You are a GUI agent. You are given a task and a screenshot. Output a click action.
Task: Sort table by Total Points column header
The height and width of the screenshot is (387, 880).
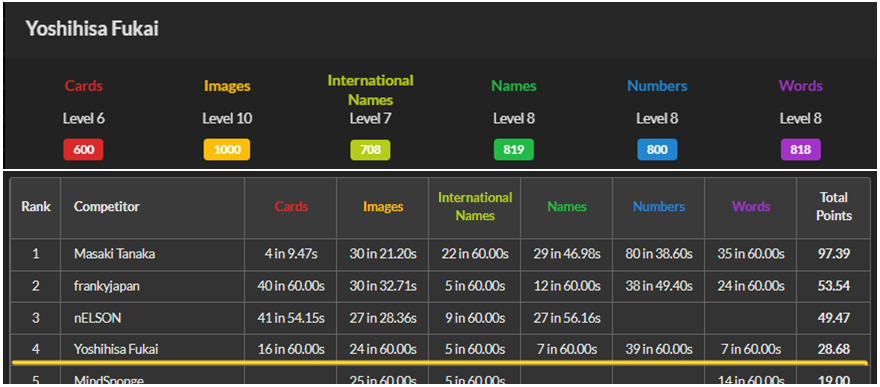click(833, 206)
